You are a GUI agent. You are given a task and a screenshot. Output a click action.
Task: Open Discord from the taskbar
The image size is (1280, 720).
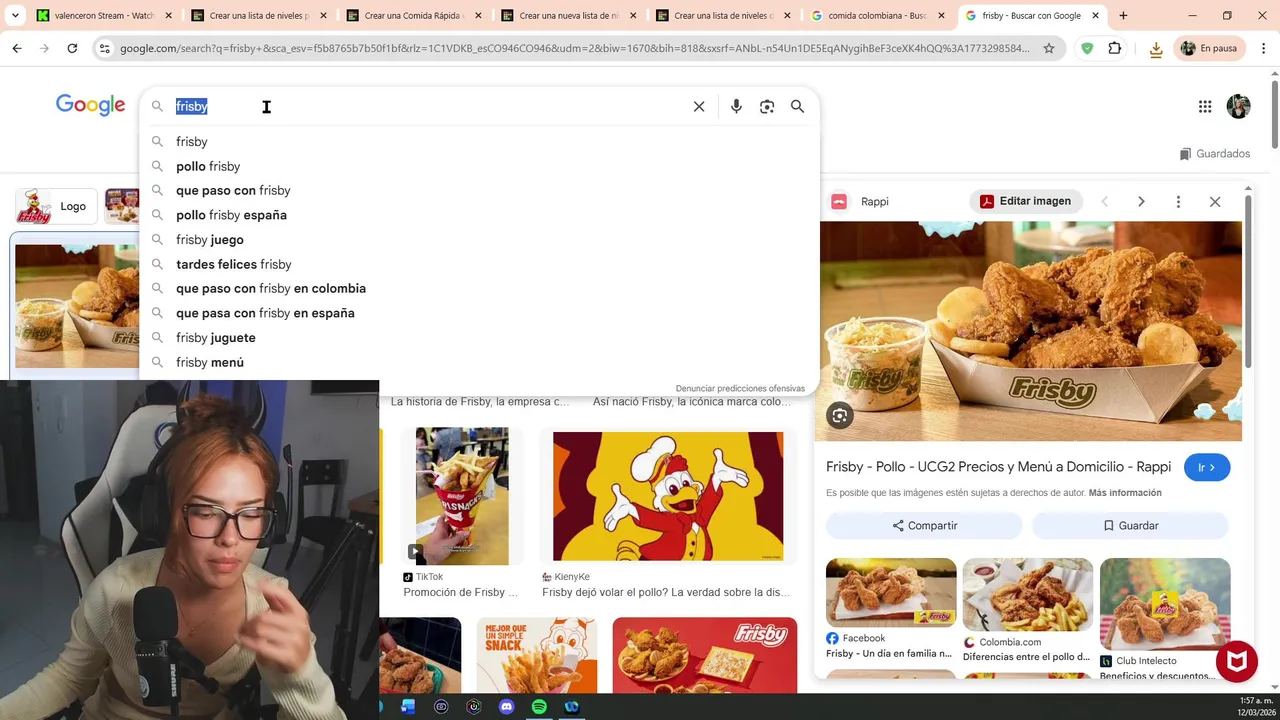coord(506,707)
